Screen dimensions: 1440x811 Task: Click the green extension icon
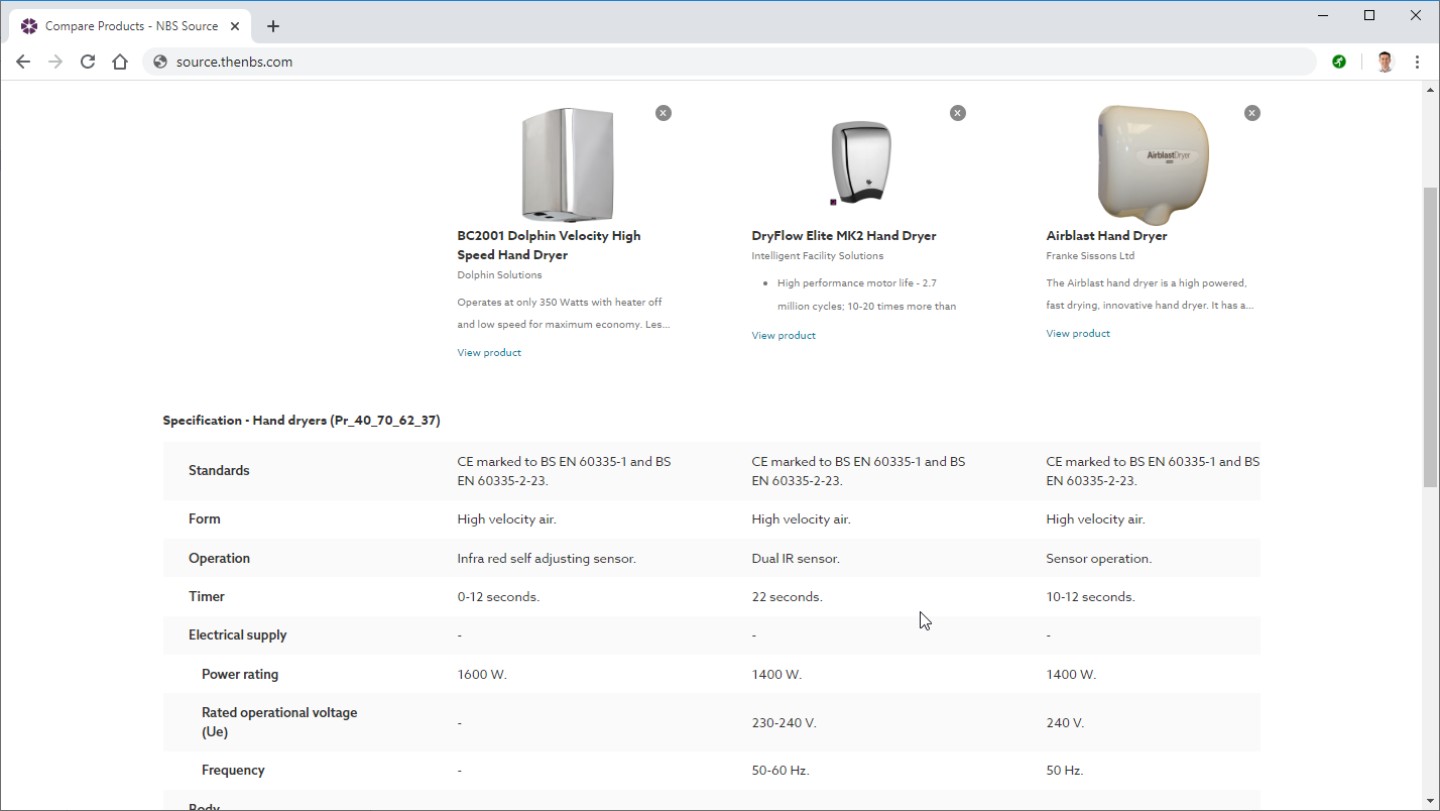coord(1339,62)
